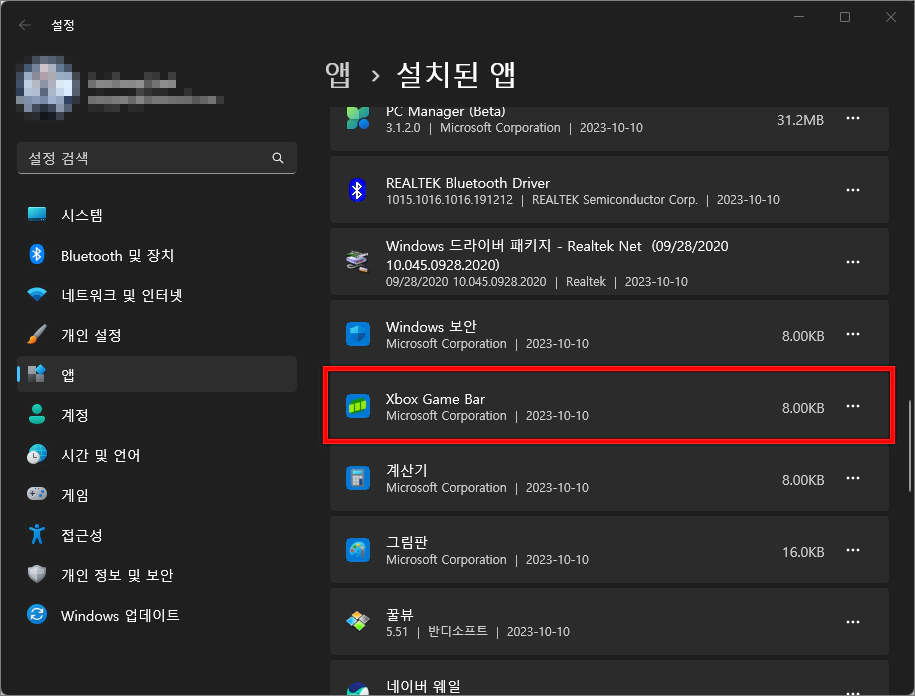Open more options for Windows 드라이버 패키지
The image size is (915, 696).
tap(853, 262)
